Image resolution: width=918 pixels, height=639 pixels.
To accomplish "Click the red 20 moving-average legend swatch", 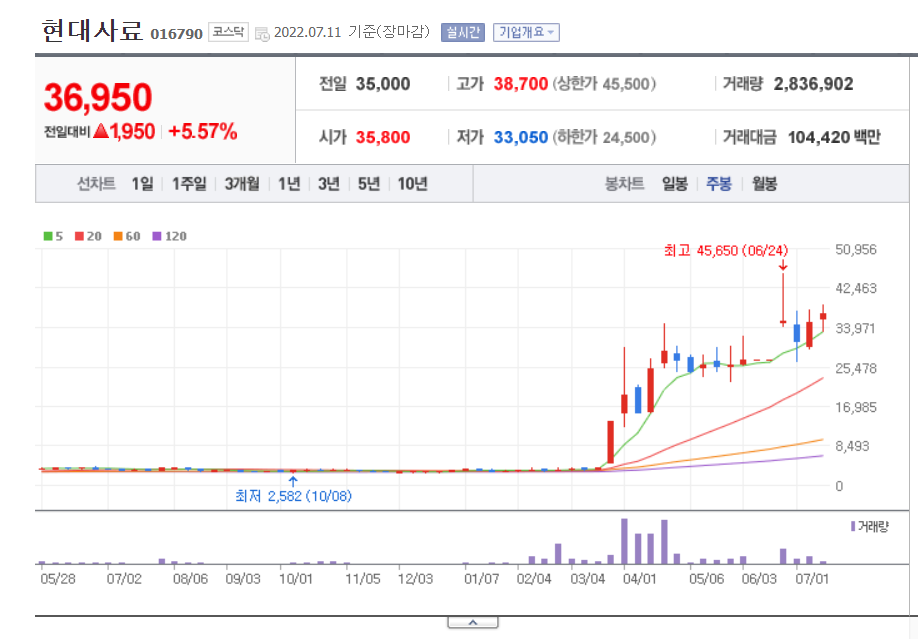I will point(80,236).
